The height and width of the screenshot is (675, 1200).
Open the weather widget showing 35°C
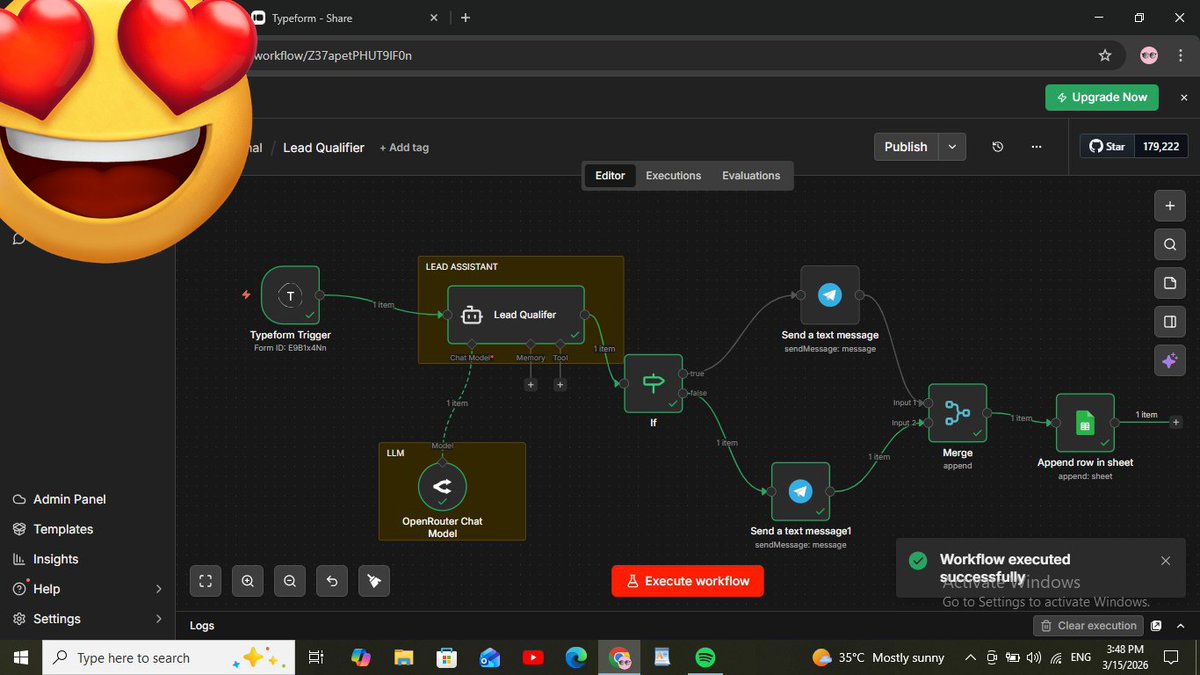tap(878, 657)
